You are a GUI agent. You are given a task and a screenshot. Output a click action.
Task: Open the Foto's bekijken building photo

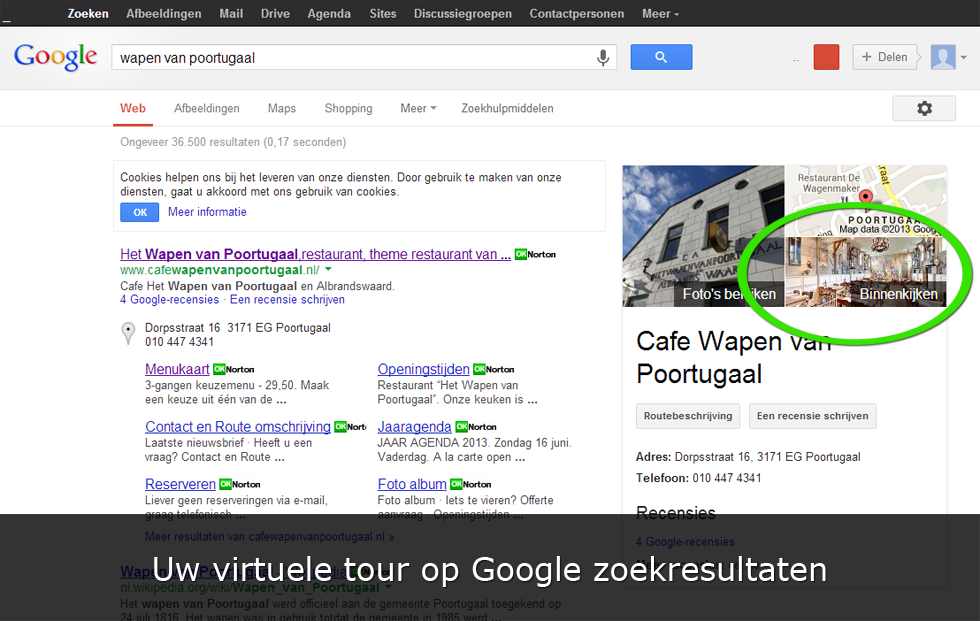(703, 236)
